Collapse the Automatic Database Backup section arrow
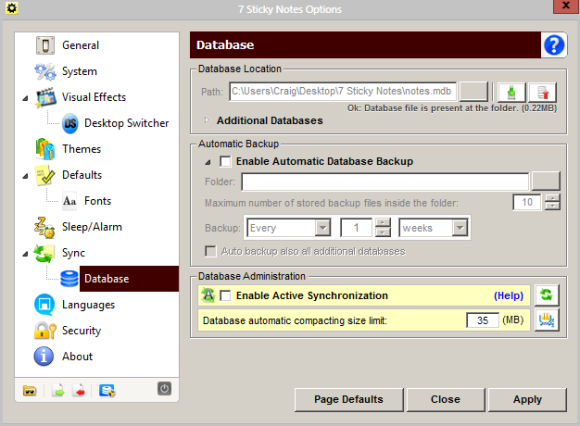This screenshot has height=426, width=580. [x=208, y=162]
